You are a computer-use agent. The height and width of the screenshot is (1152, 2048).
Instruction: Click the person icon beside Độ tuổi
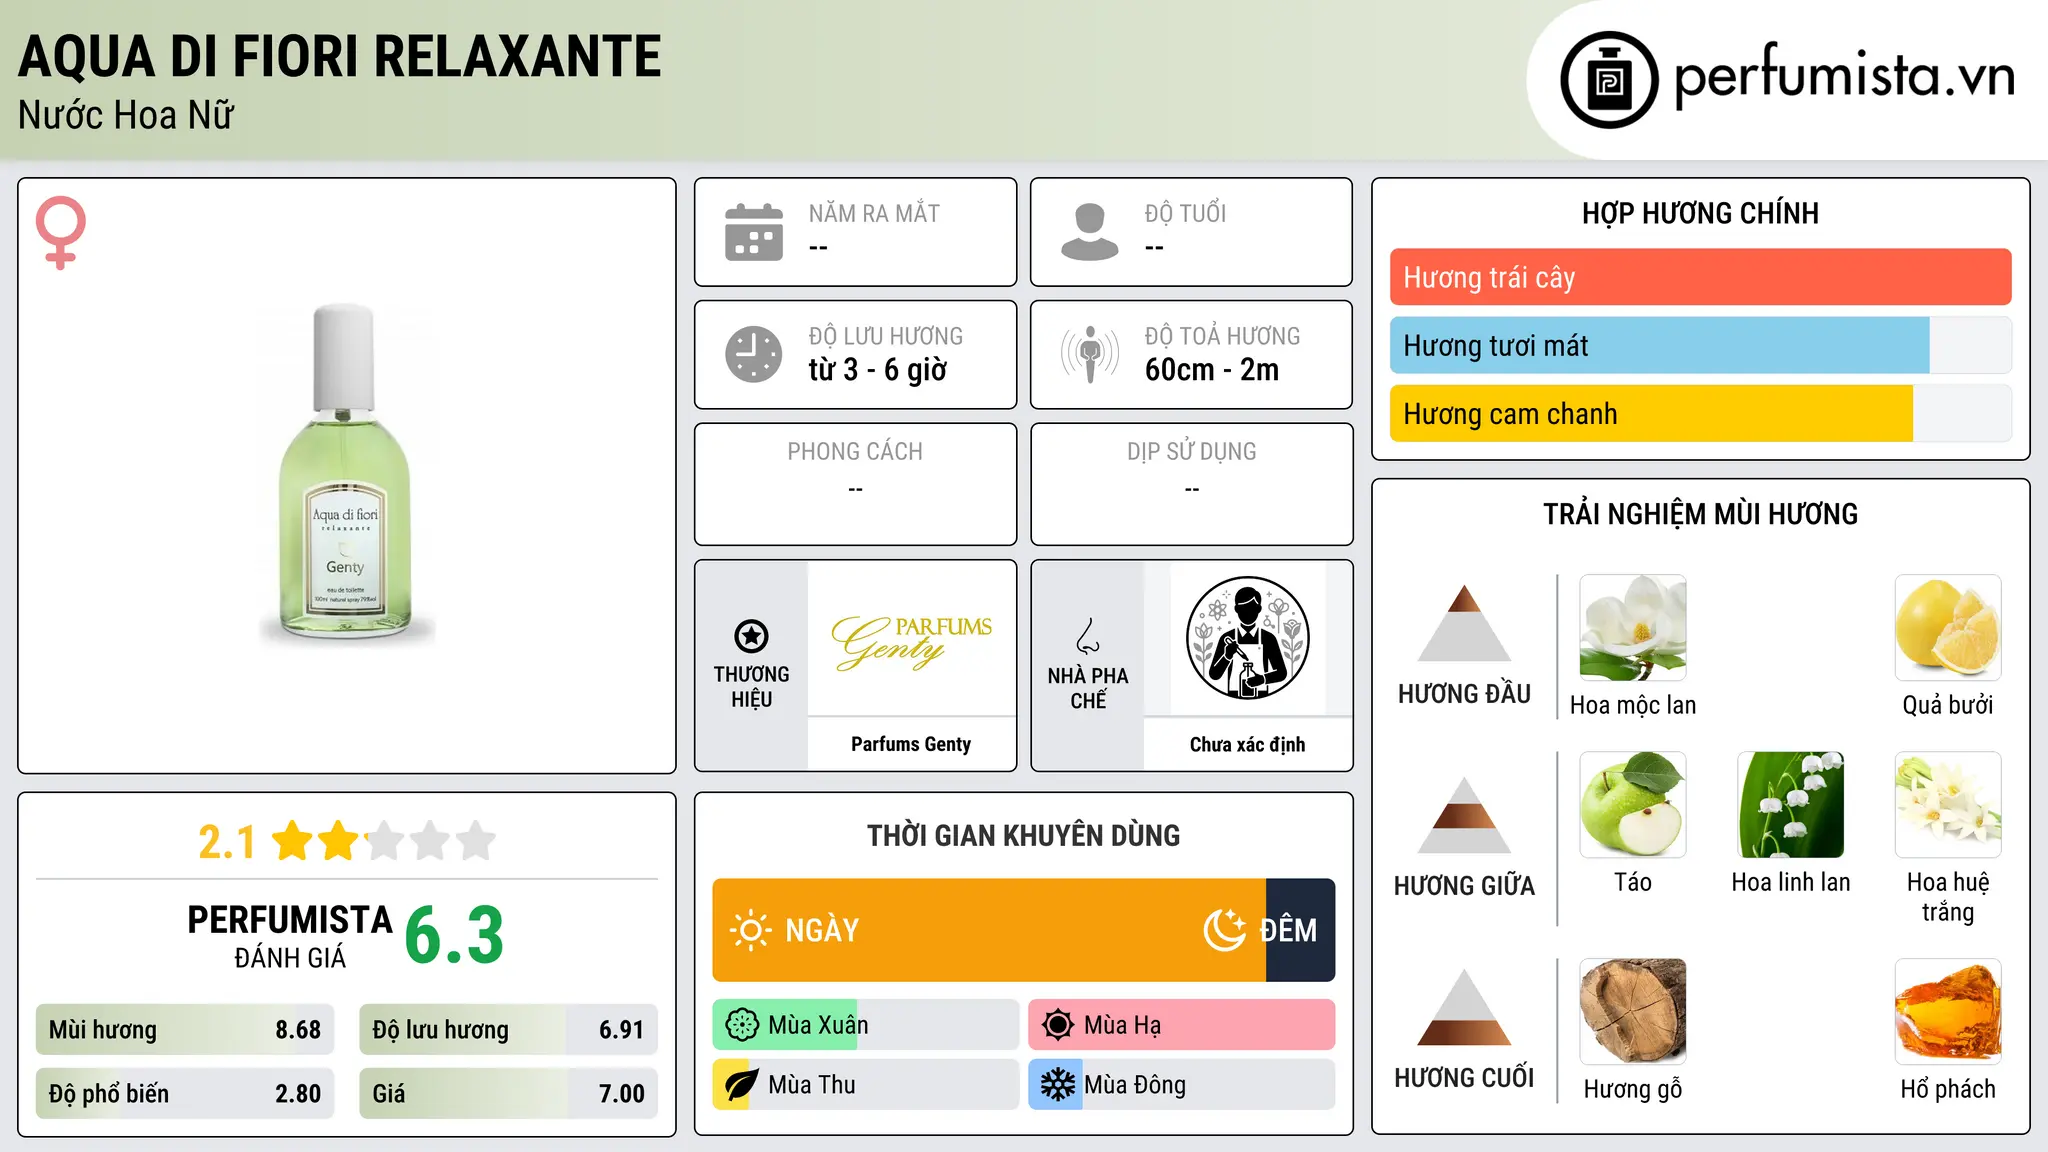tap(1090, 232)
